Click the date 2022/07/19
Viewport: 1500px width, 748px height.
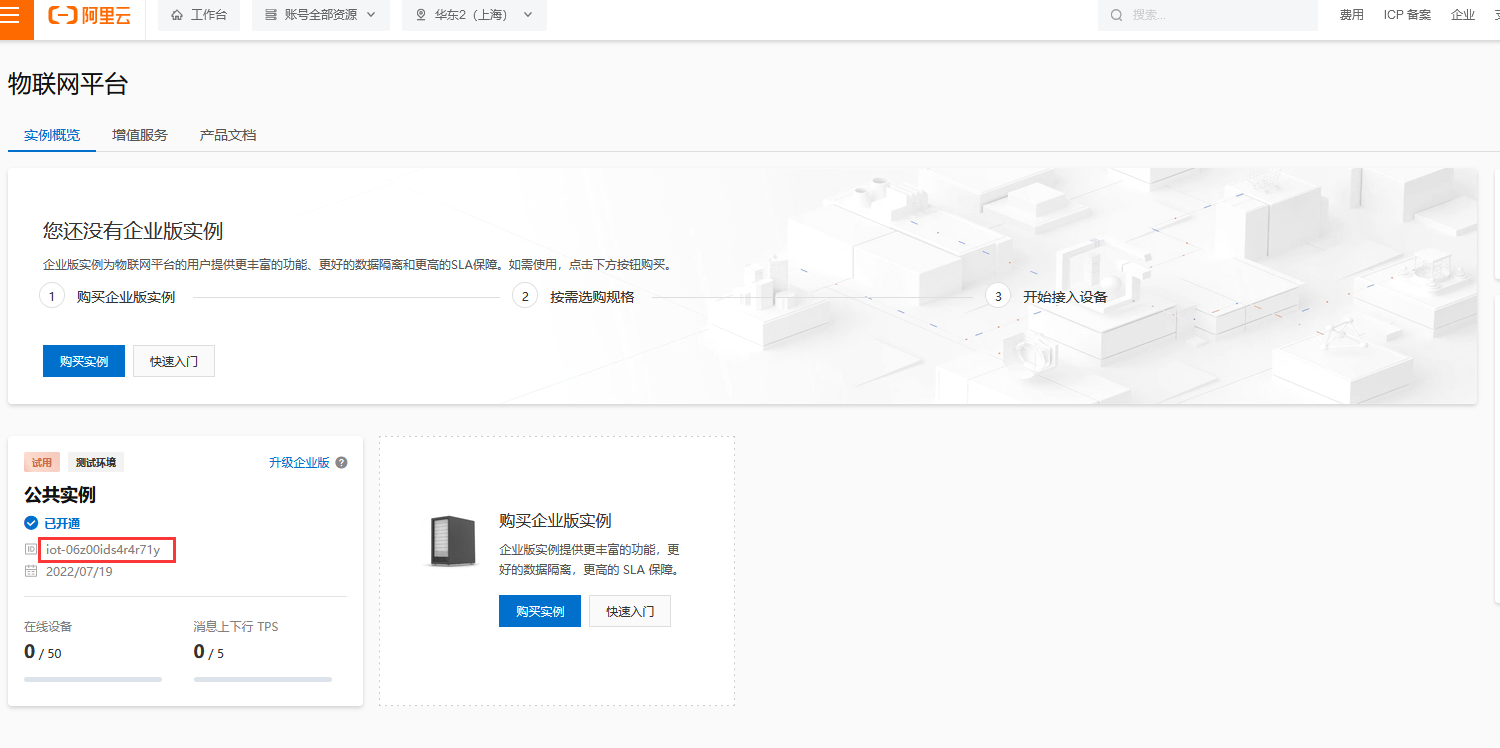pyautogui.click(x=79, y=571)
